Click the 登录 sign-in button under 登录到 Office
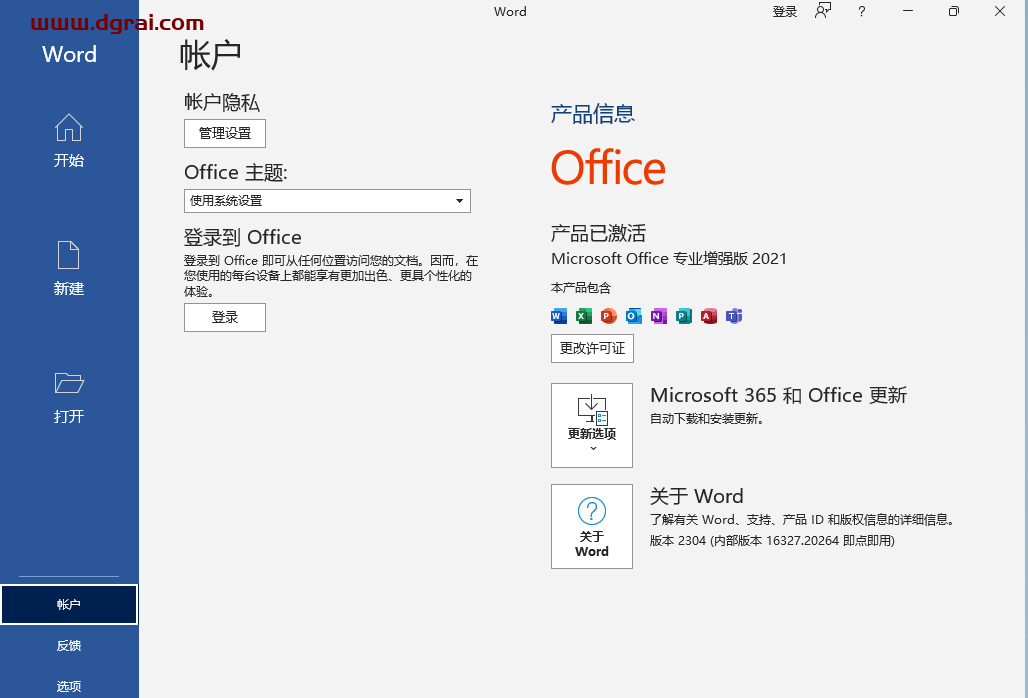This screenshot has width=1028, height=698. pos(225,317)
